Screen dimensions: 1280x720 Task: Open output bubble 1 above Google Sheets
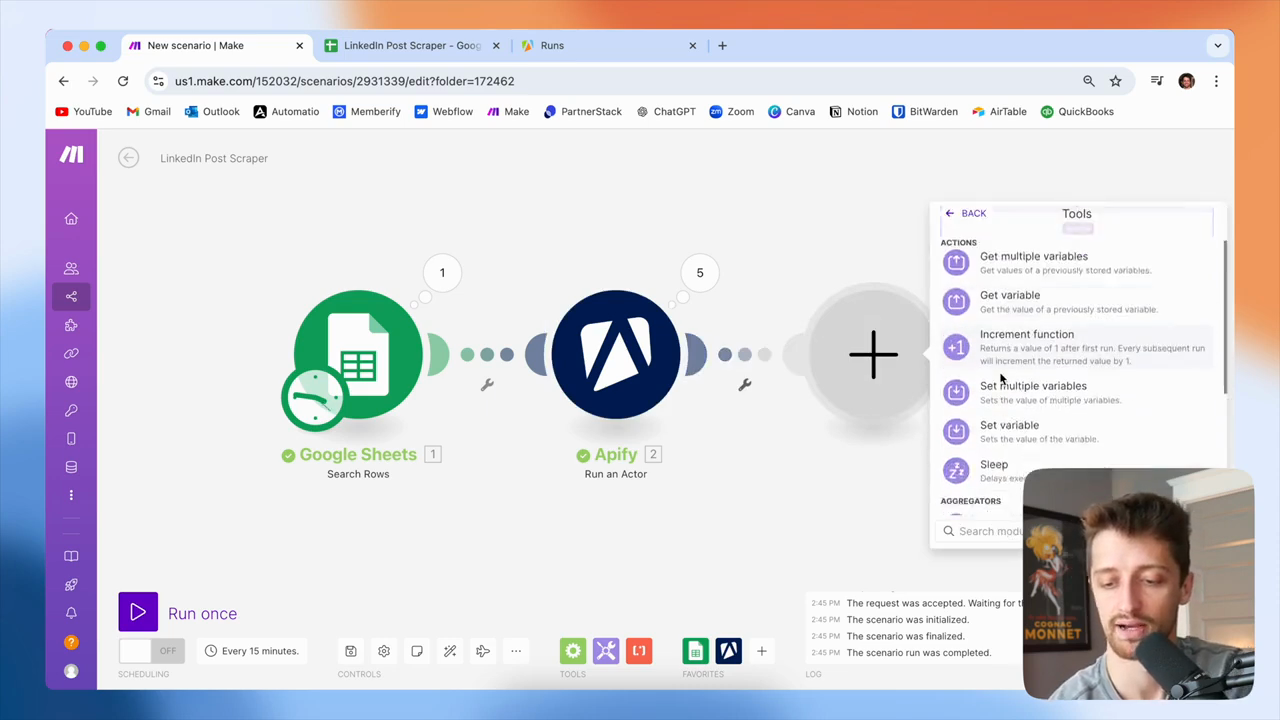442,273
